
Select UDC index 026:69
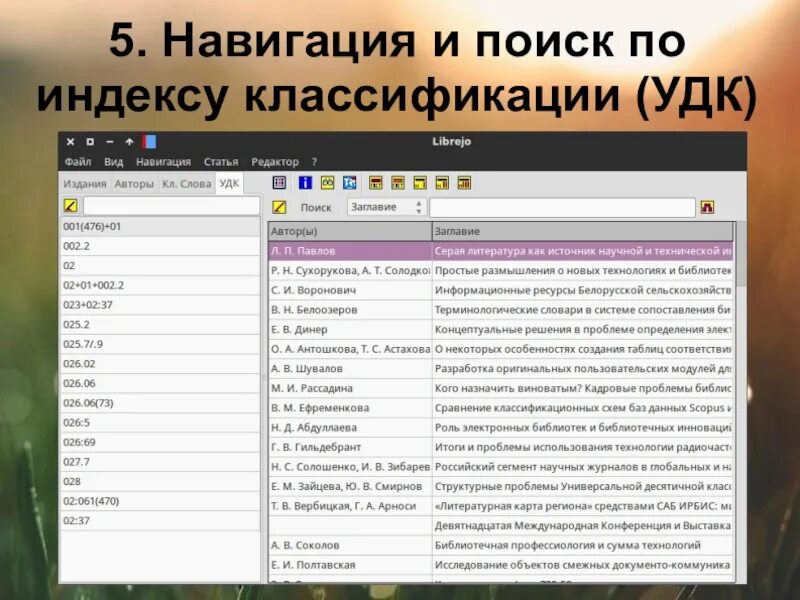point(160,442)
